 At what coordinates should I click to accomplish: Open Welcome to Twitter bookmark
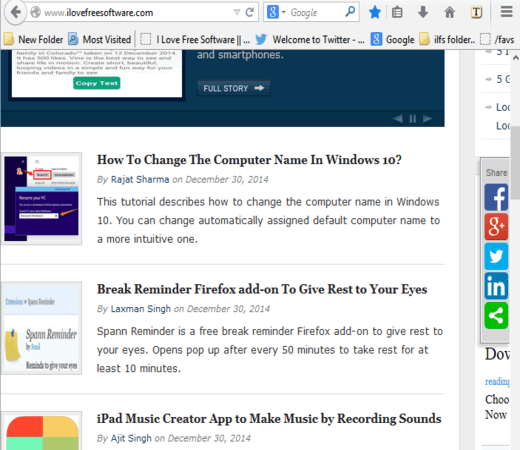point(310,40)
